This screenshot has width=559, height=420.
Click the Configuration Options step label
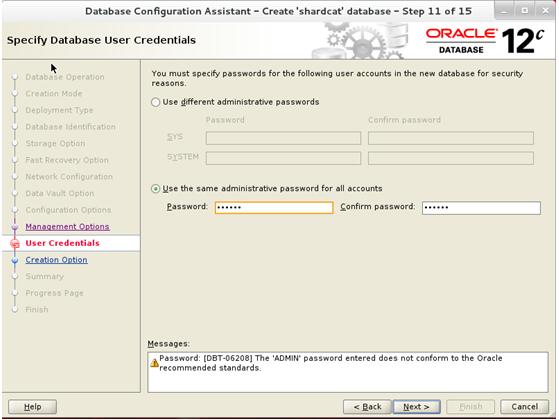coord(68,210)
